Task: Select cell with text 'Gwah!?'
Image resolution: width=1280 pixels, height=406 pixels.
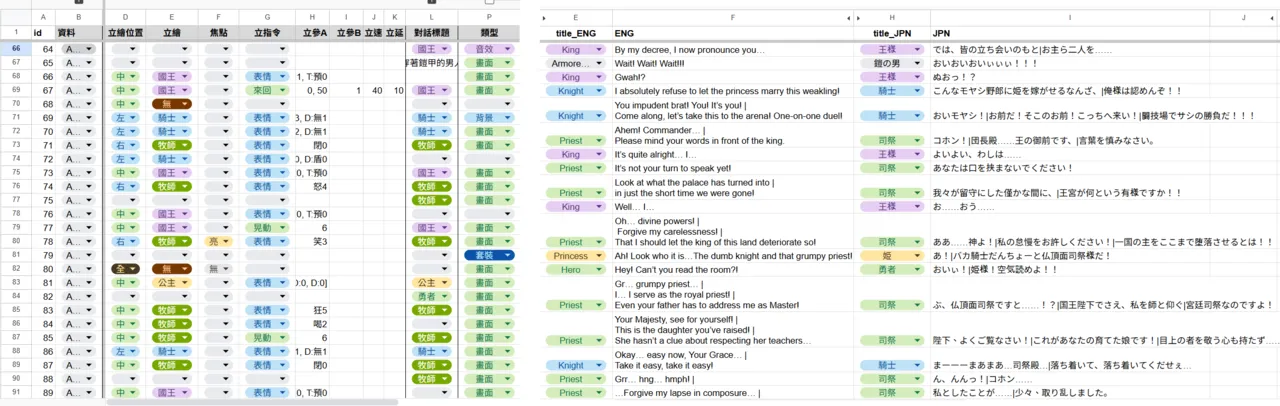Action: click(734, 77)
